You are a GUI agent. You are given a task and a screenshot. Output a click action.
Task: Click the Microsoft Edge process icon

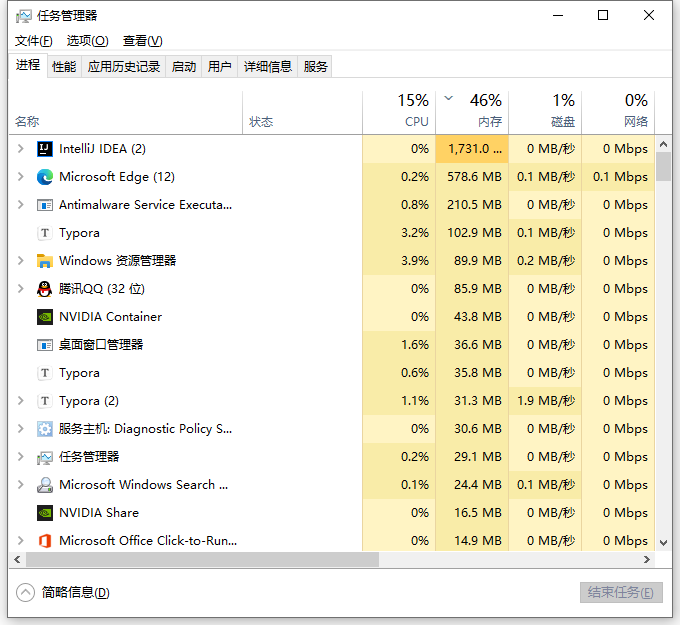45,177
